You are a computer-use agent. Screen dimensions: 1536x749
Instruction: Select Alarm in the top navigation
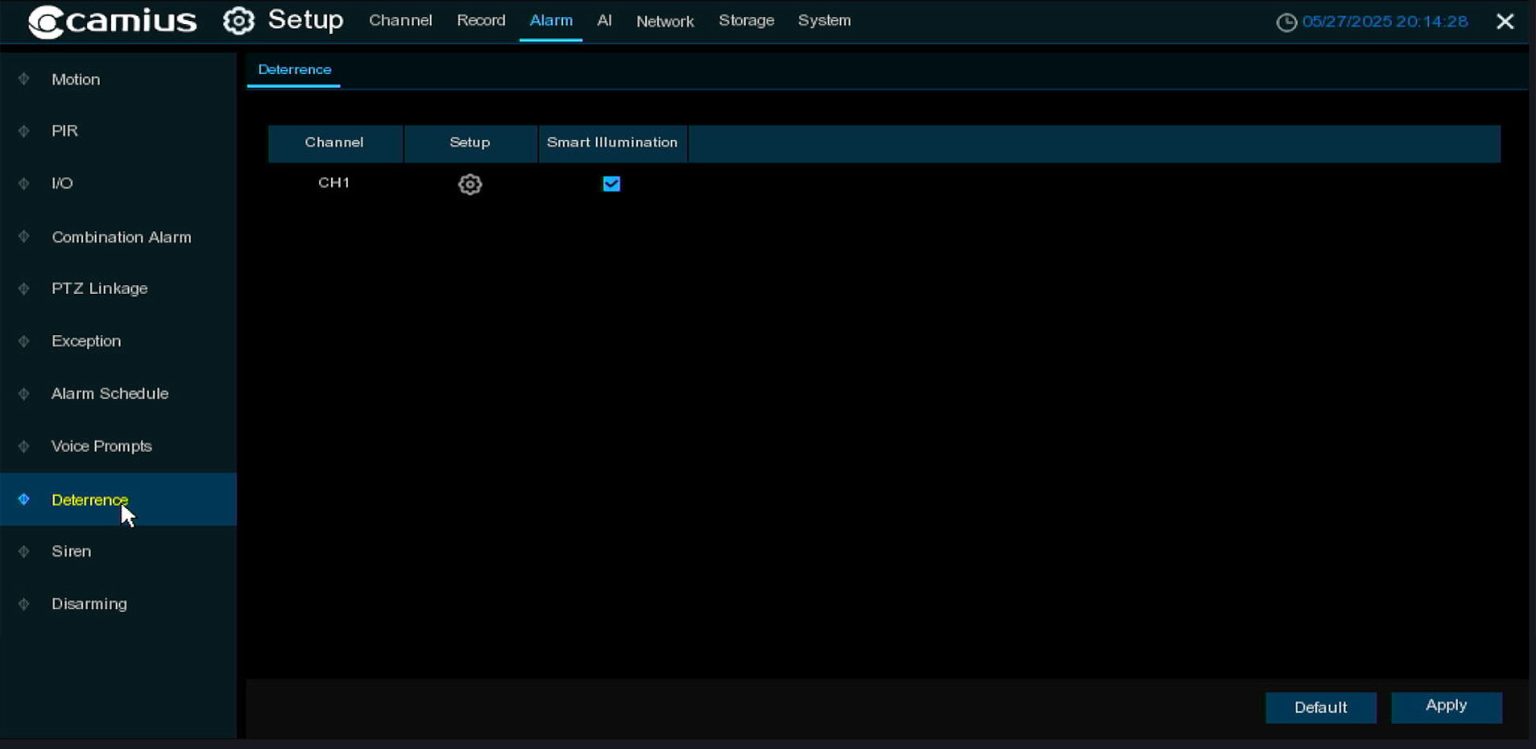551,20
